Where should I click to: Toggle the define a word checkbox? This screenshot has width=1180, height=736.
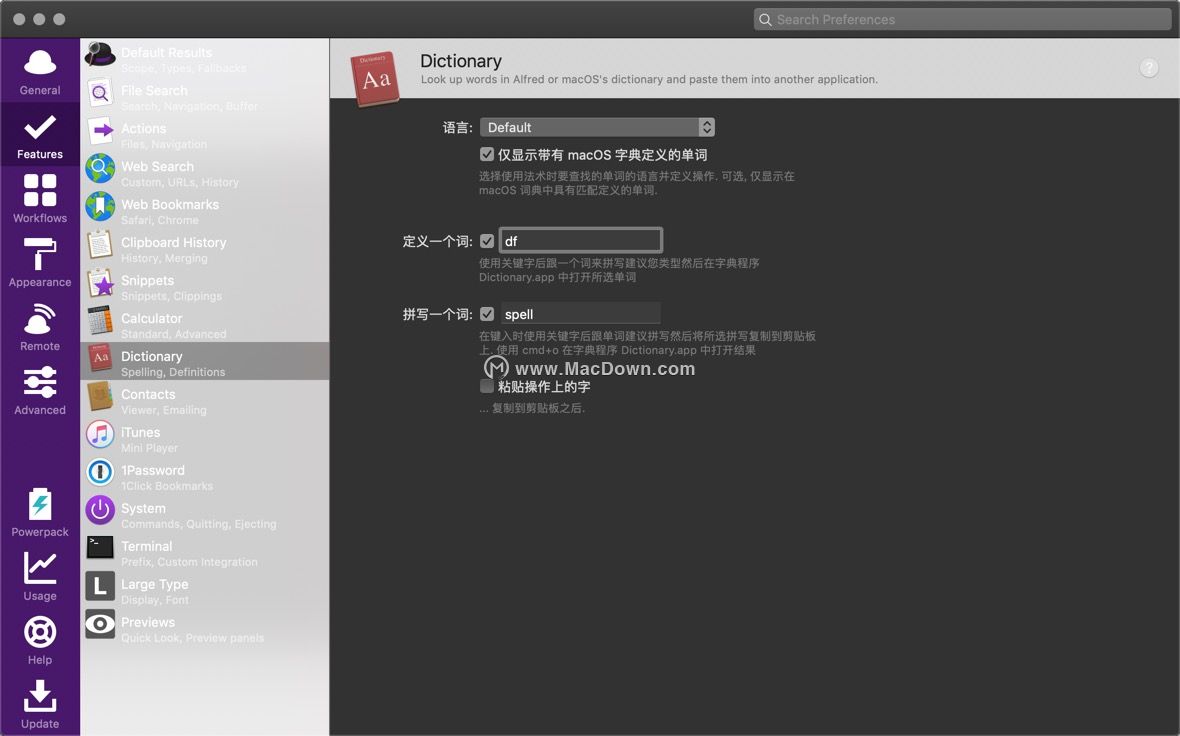[x=487, y=241]
